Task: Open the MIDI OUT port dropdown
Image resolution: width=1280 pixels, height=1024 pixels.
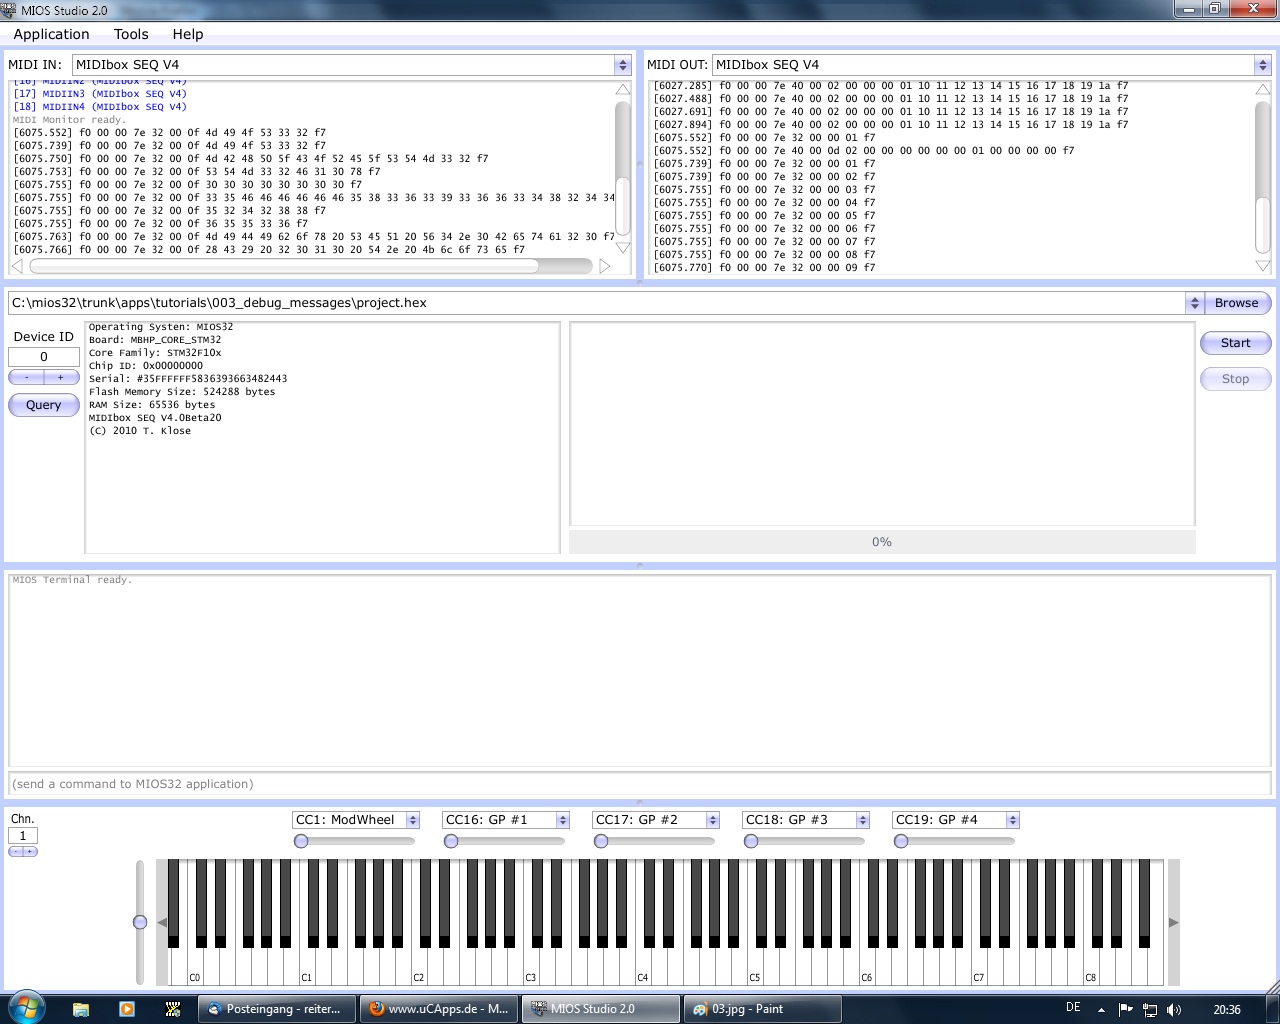Action: 1261,65
